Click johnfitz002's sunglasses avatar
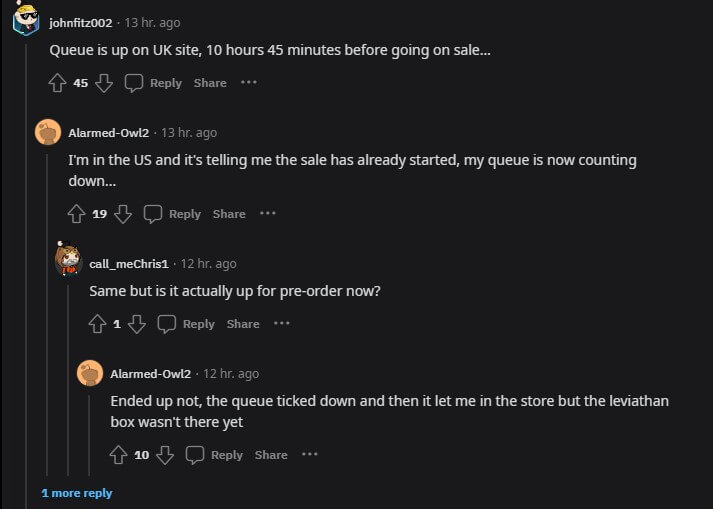This screenshot has height=509, width=713. [x=26, y=19]
